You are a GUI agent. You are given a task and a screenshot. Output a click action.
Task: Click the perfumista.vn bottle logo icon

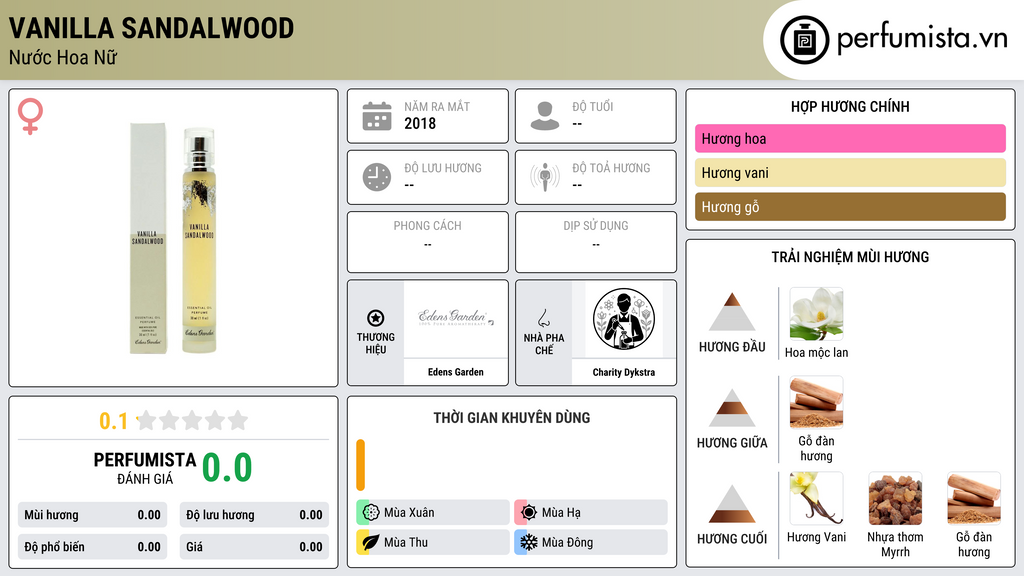tap(804, 40)
